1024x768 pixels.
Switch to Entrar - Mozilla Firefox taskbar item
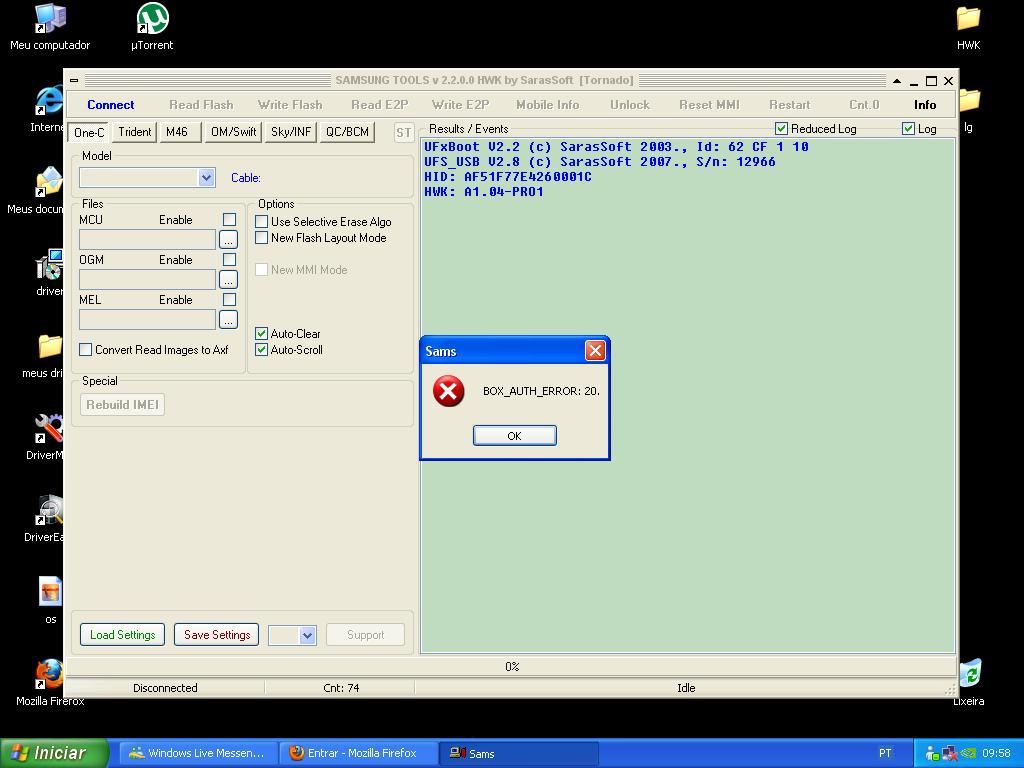[x=358, y=753]
